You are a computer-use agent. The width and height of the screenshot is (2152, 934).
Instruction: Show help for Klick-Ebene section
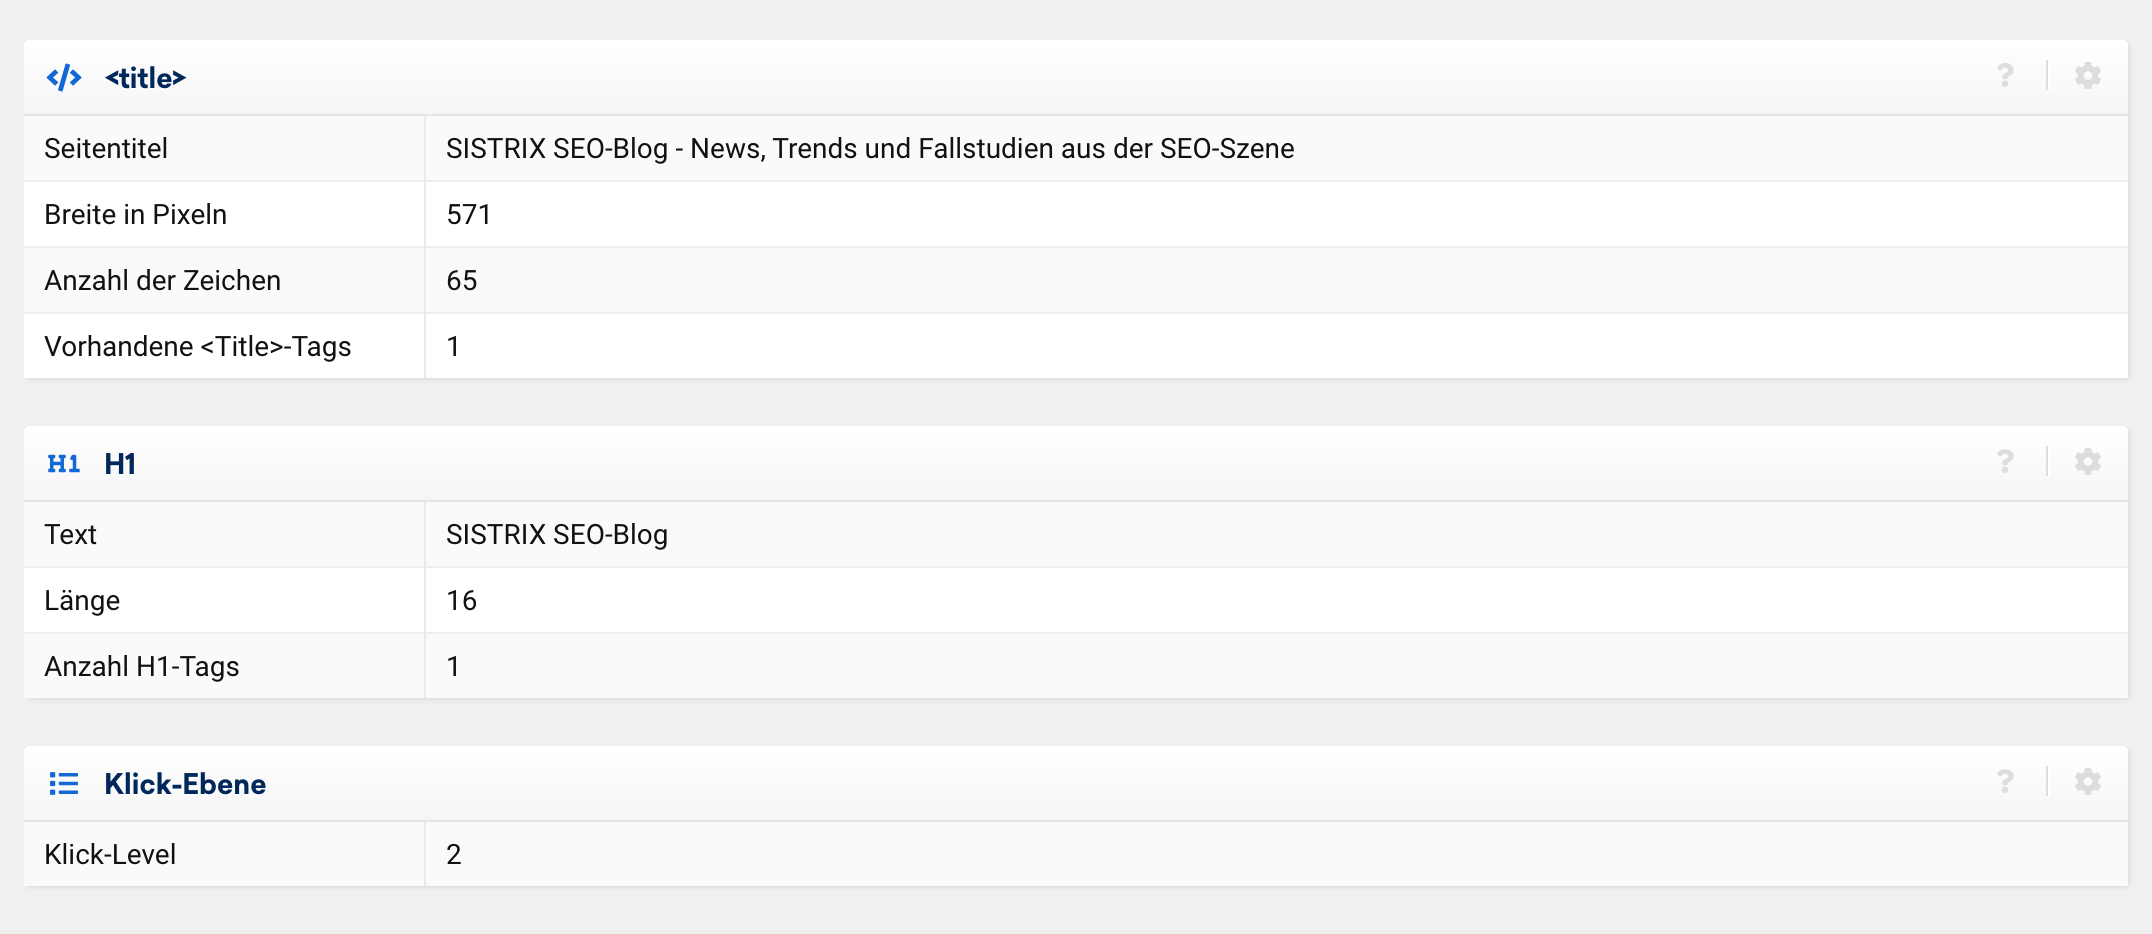2005,782
